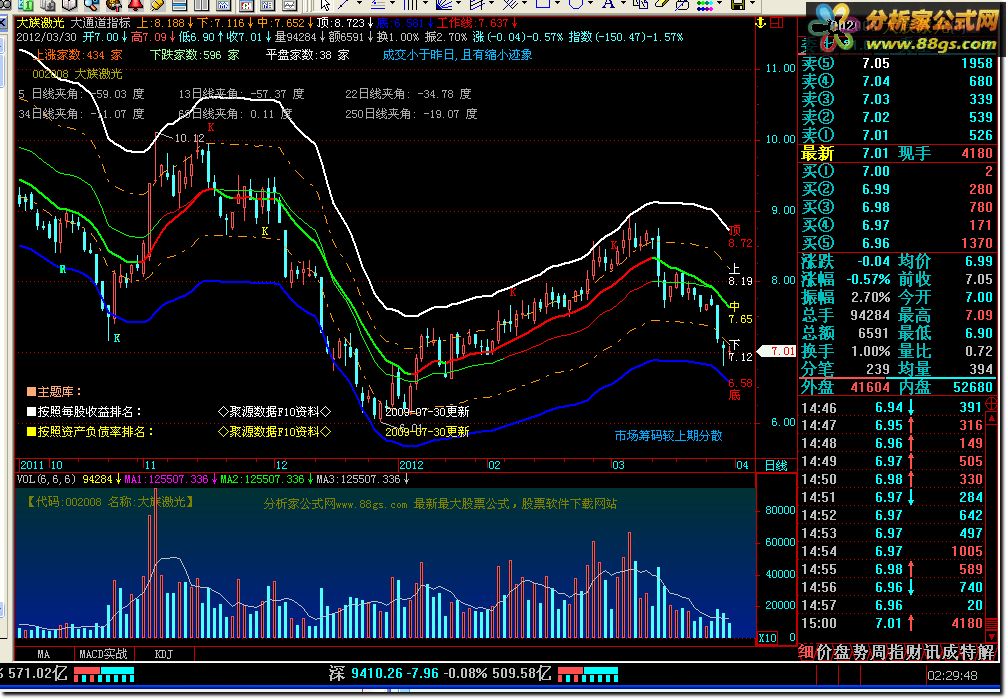Click the 大族激光 stock name in header

[x=40, y=23]
